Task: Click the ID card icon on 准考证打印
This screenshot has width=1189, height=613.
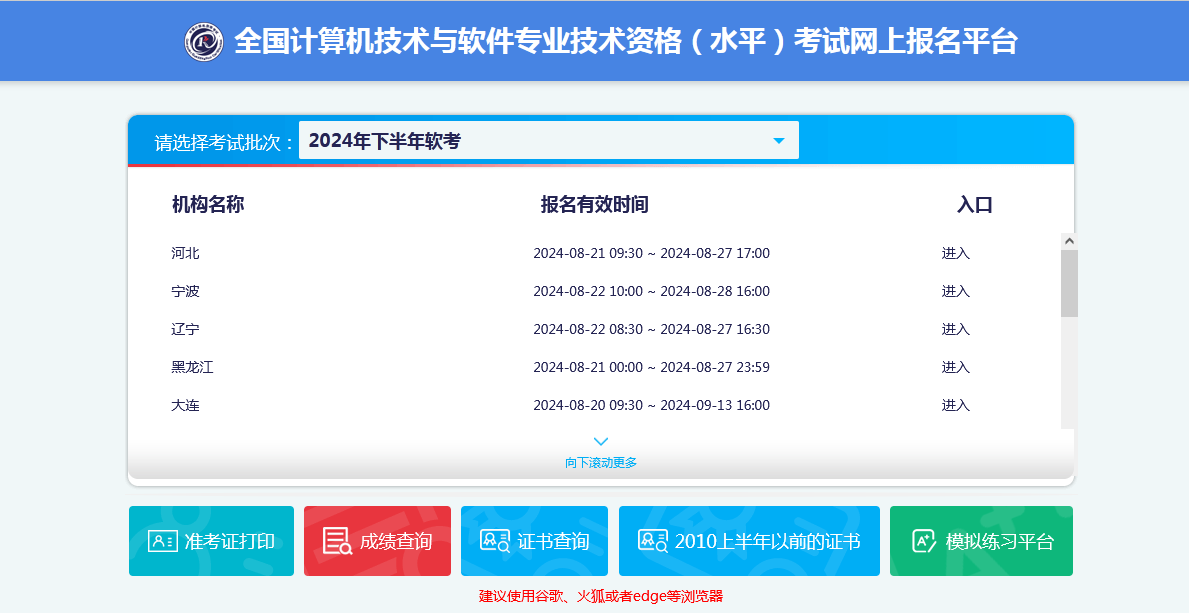Action: click(x=162, y=541)
